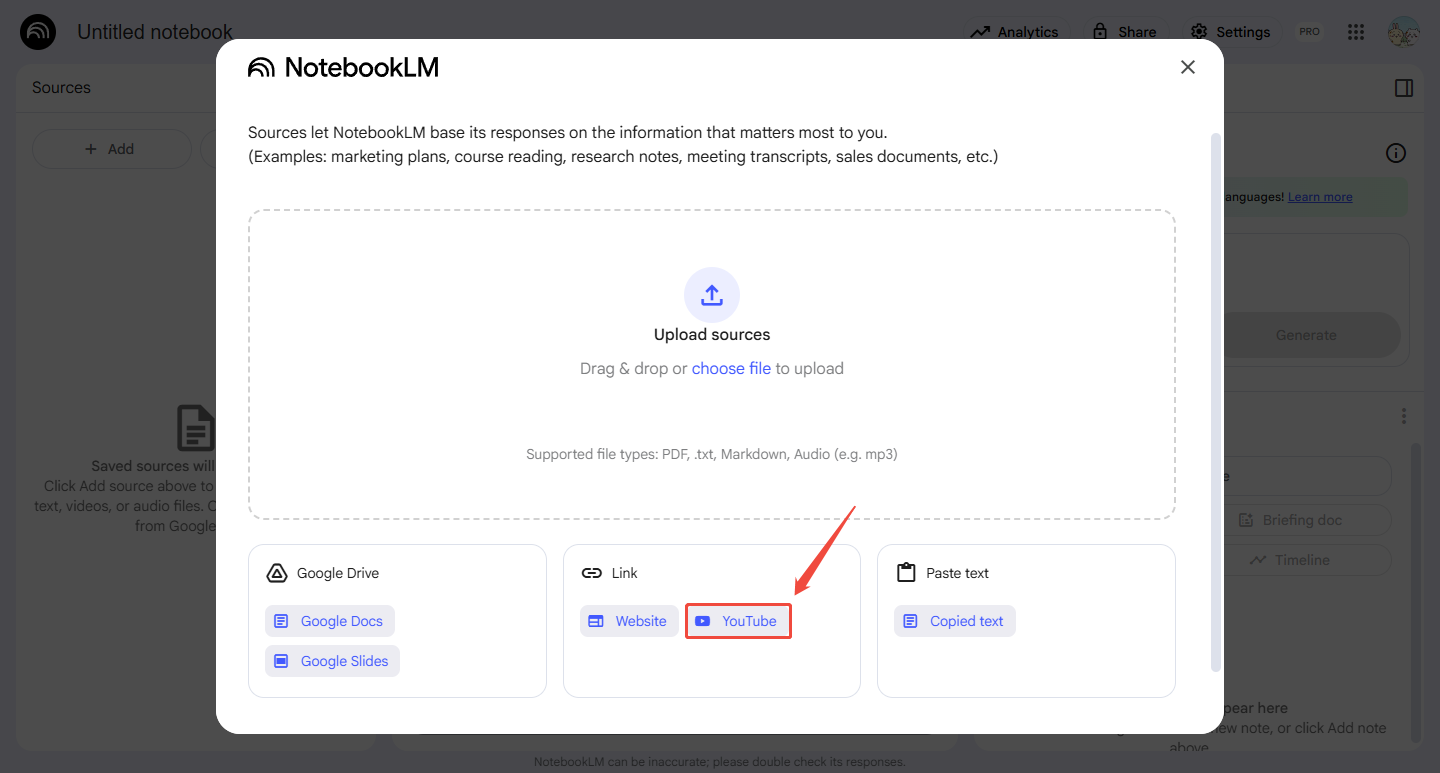
Task: Open the Share option
Action: point(1124,32)
